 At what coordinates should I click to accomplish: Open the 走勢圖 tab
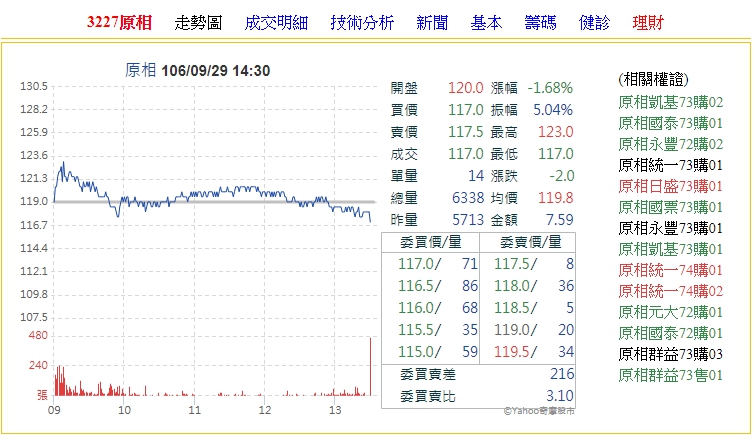(198, 23)
